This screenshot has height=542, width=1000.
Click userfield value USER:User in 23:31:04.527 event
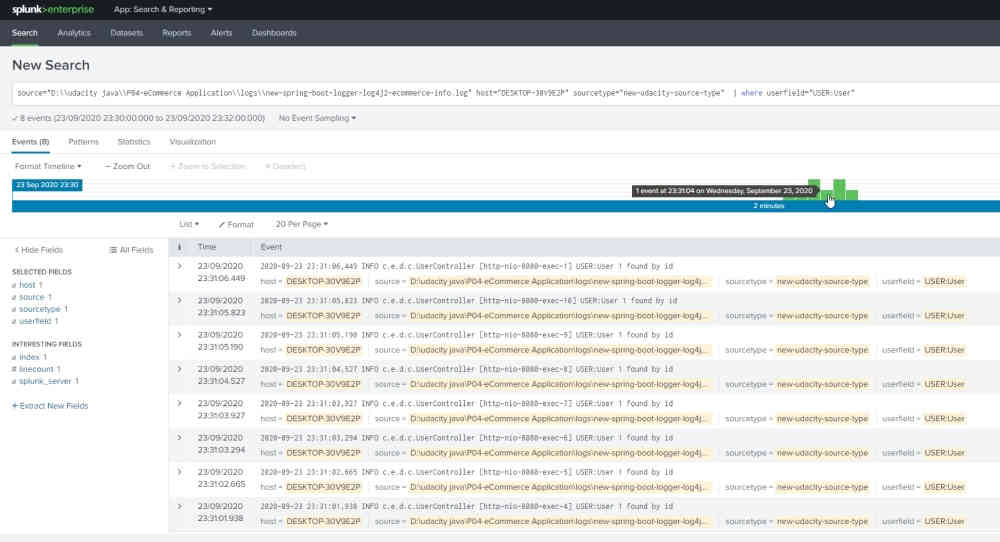pyautogui.click(x=945, y=385)
